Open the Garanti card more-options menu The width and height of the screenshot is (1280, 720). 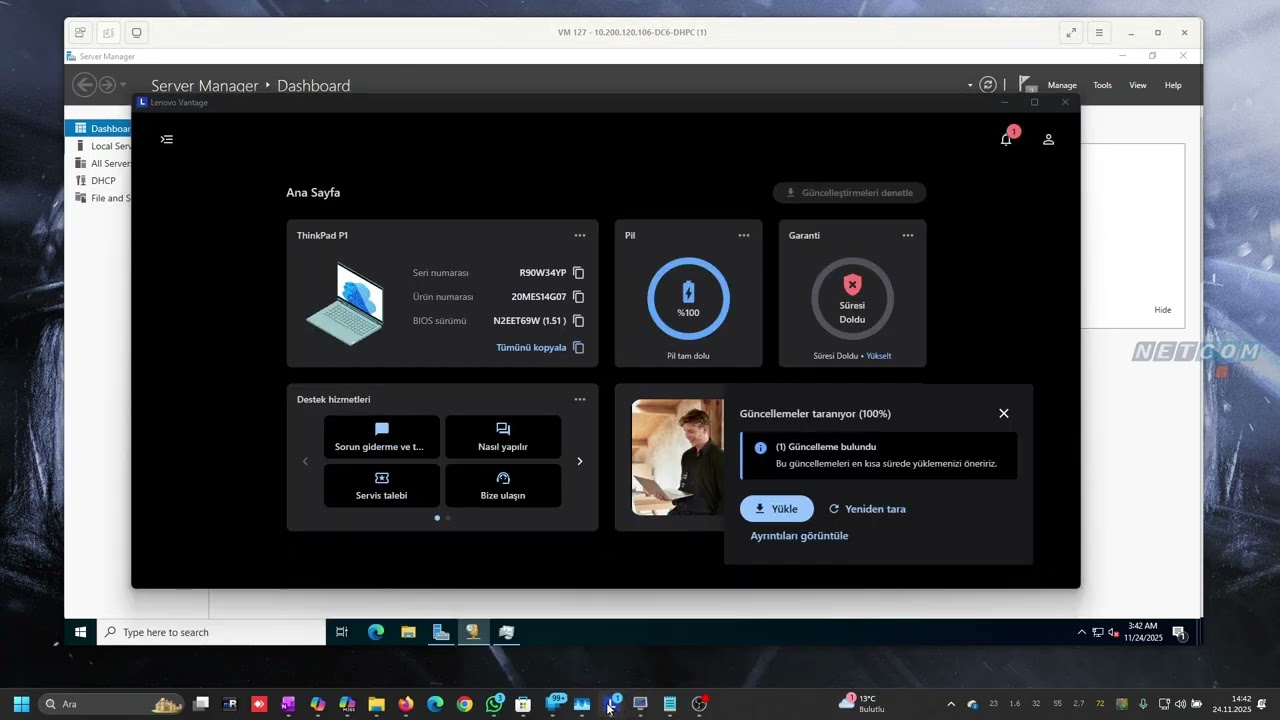[x=908, y=235]
